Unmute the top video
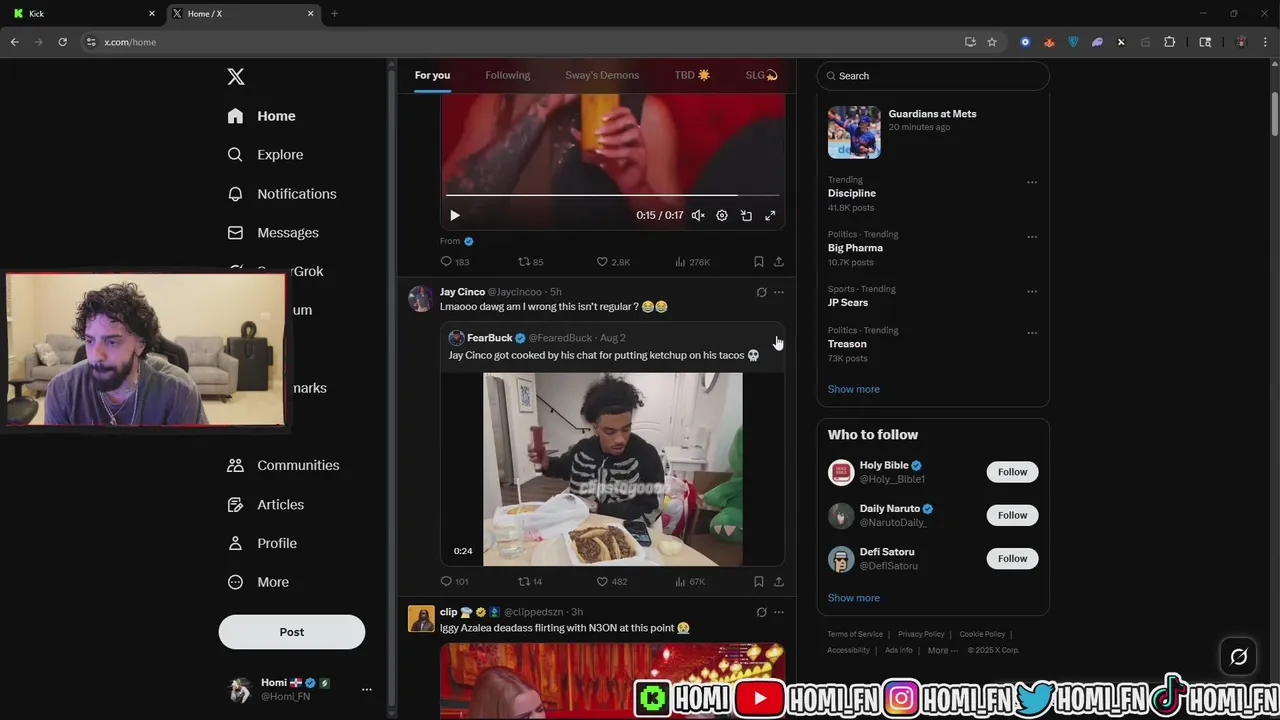Screen dimensions: 1280x720 click(x=698, y=215)
